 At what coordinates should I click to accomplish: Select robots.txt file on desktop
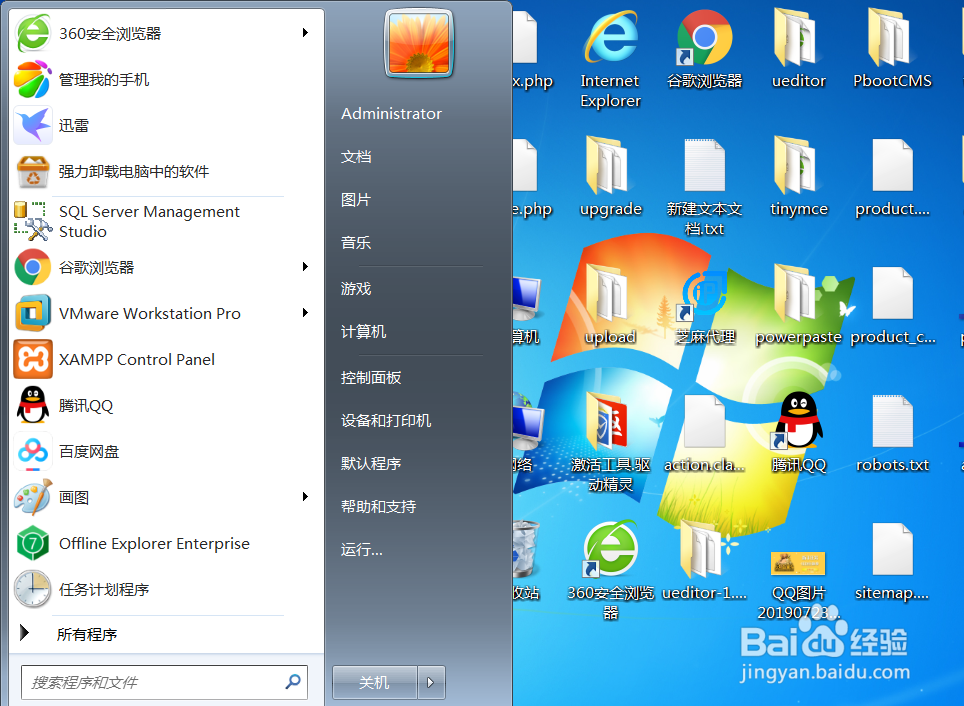tap(892, 434)
